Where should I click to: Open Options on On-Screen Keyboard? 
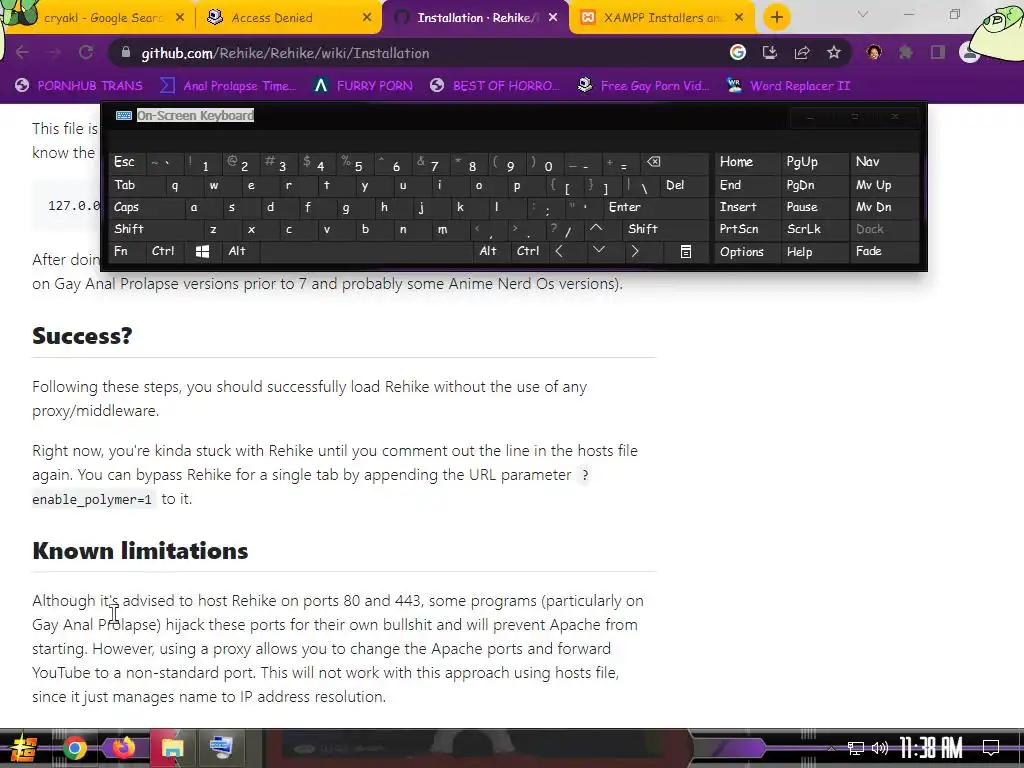tap(747, 251)
